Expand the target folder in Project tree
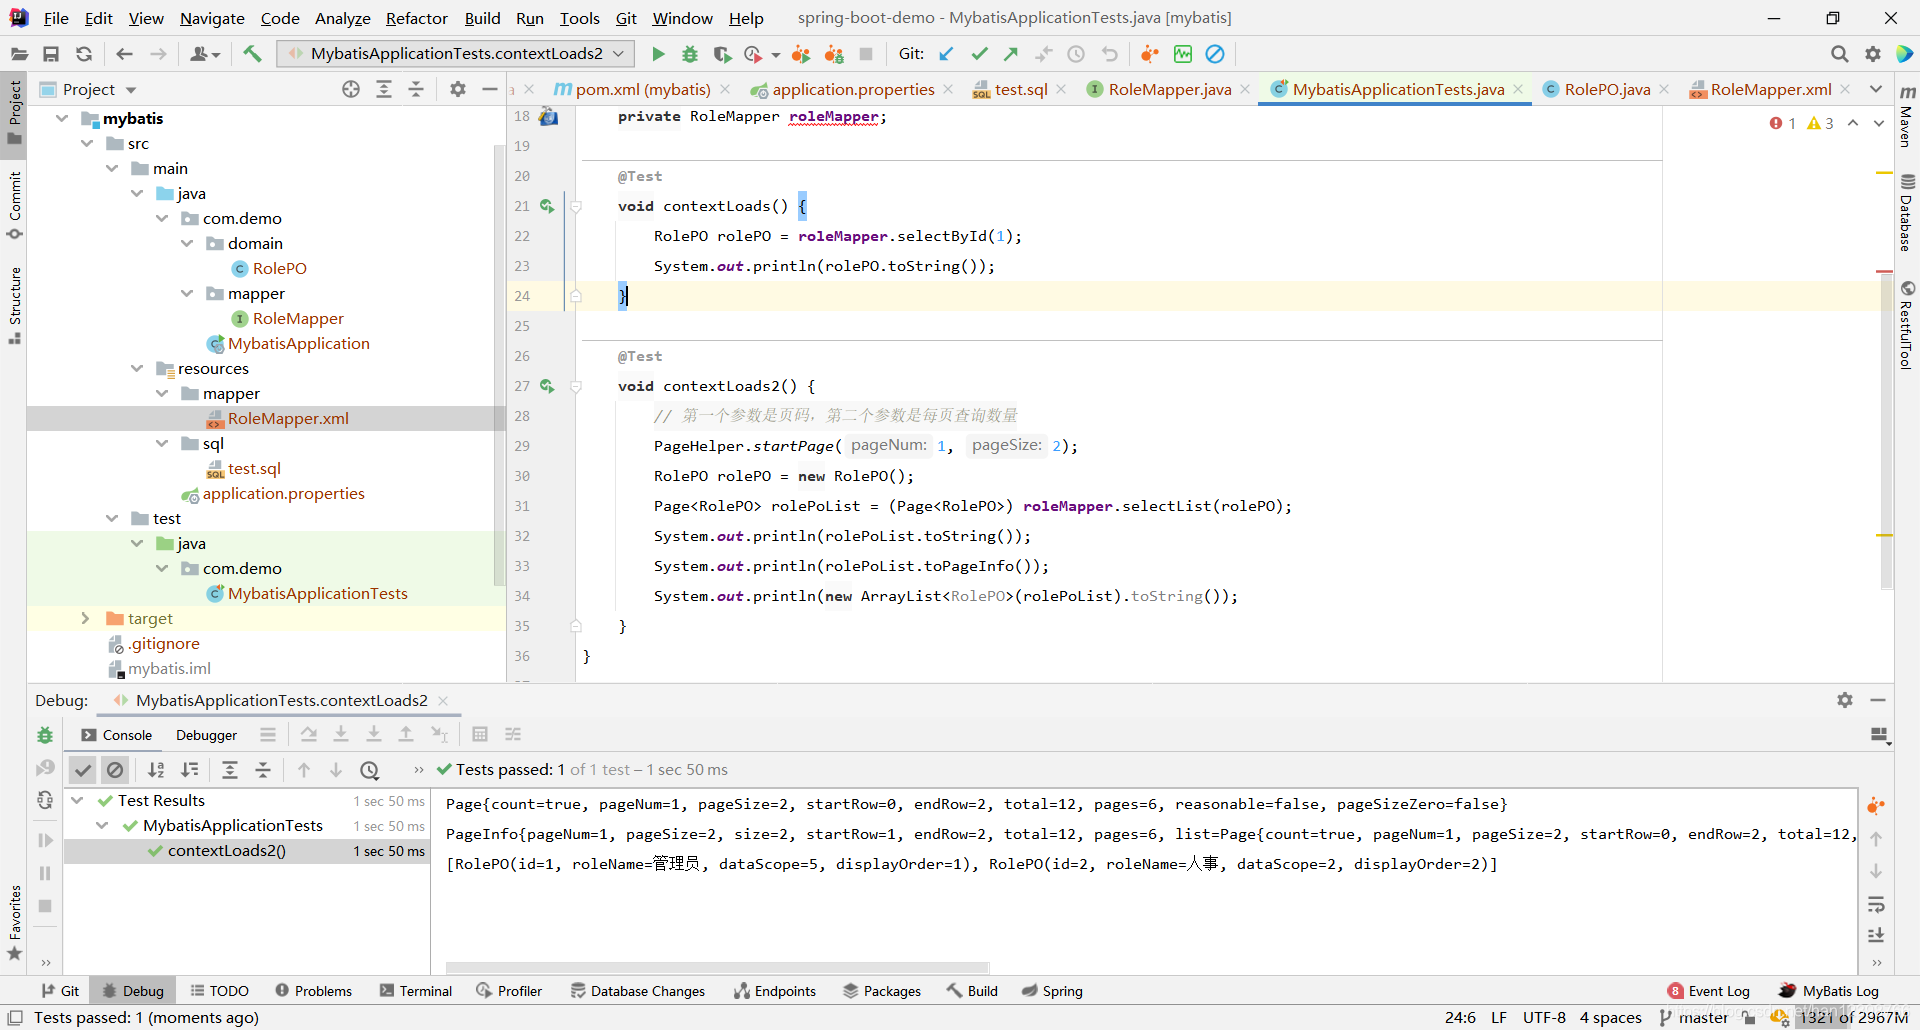1920x1030 pixels. tap(86, 618)
